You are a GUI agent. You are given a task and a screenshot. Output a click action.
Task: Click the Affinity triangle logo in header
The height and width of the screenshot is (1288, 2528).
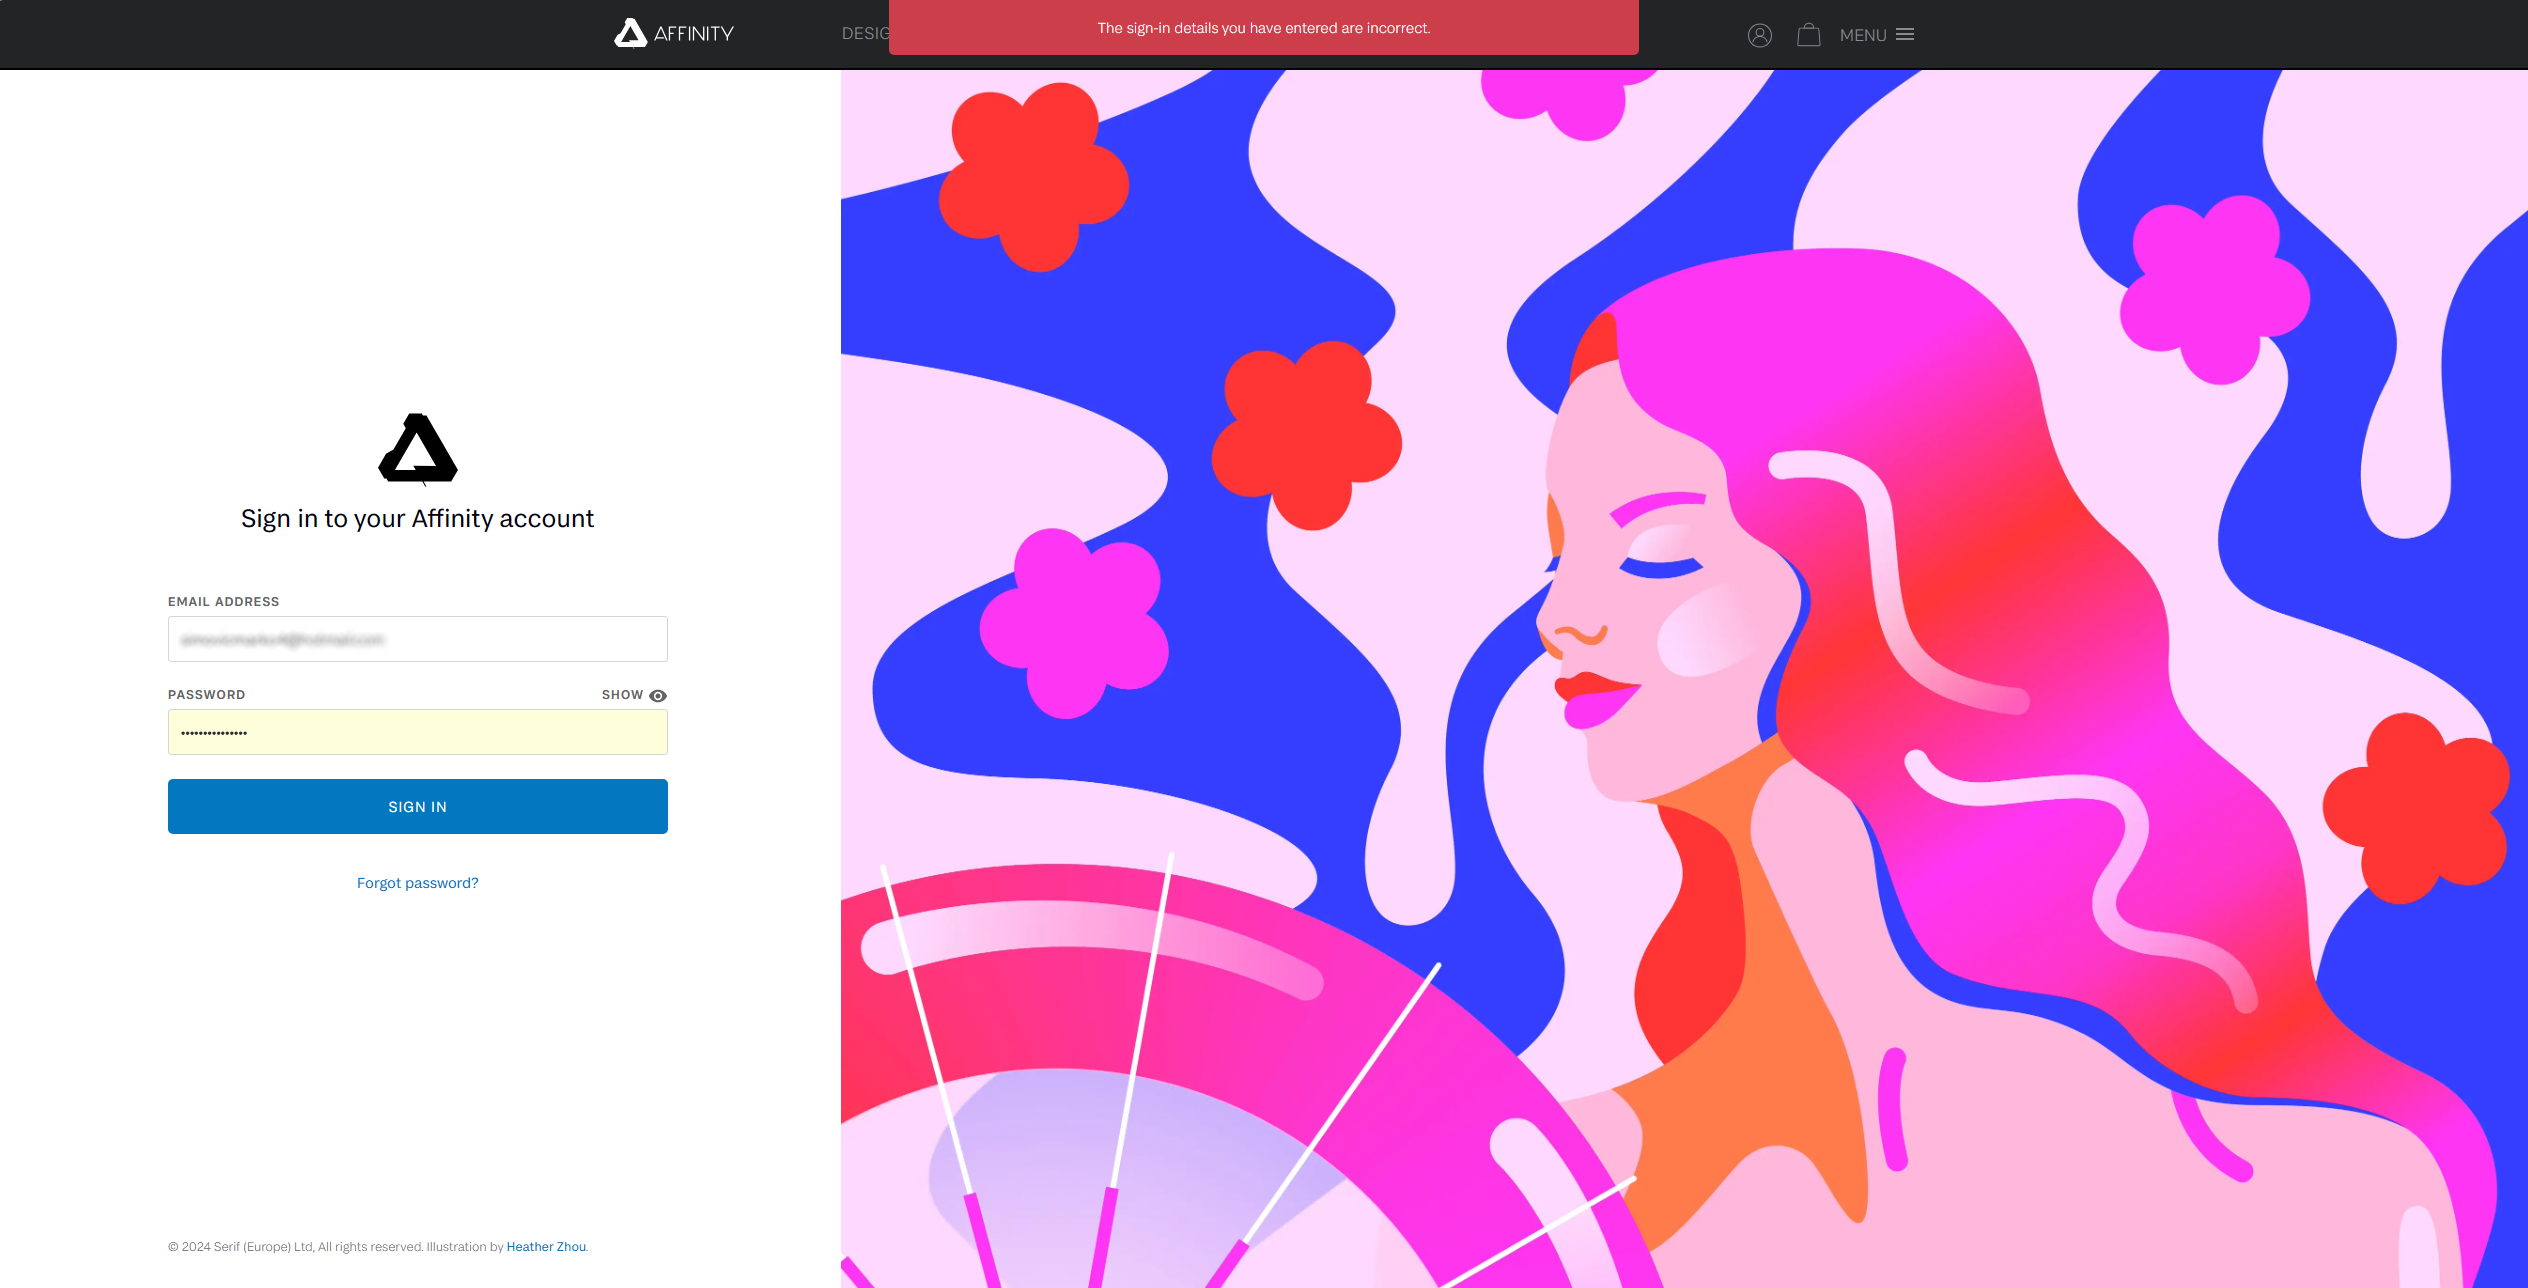[630, 33]
